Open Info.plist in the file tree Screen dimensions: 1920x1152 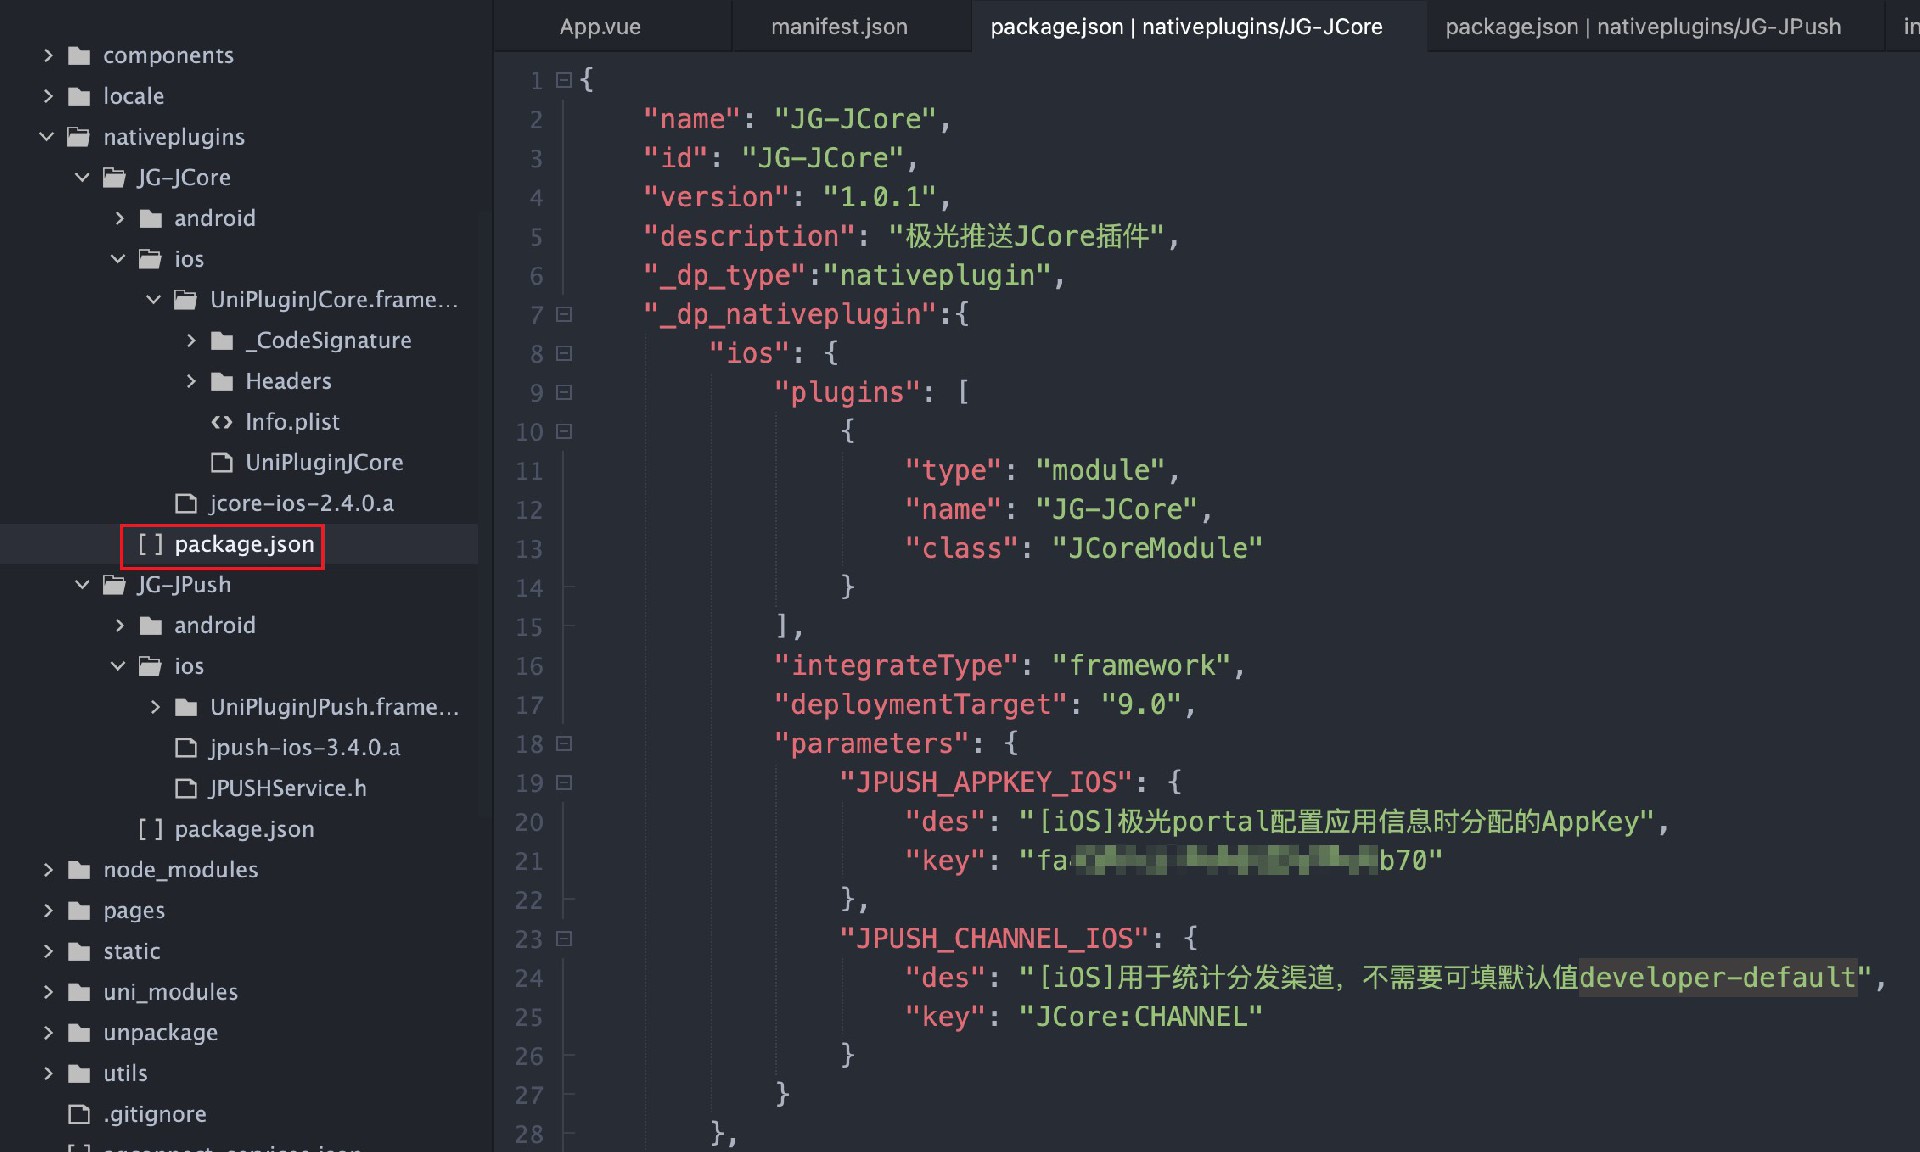pyautogui.click(x=292, y=422)
